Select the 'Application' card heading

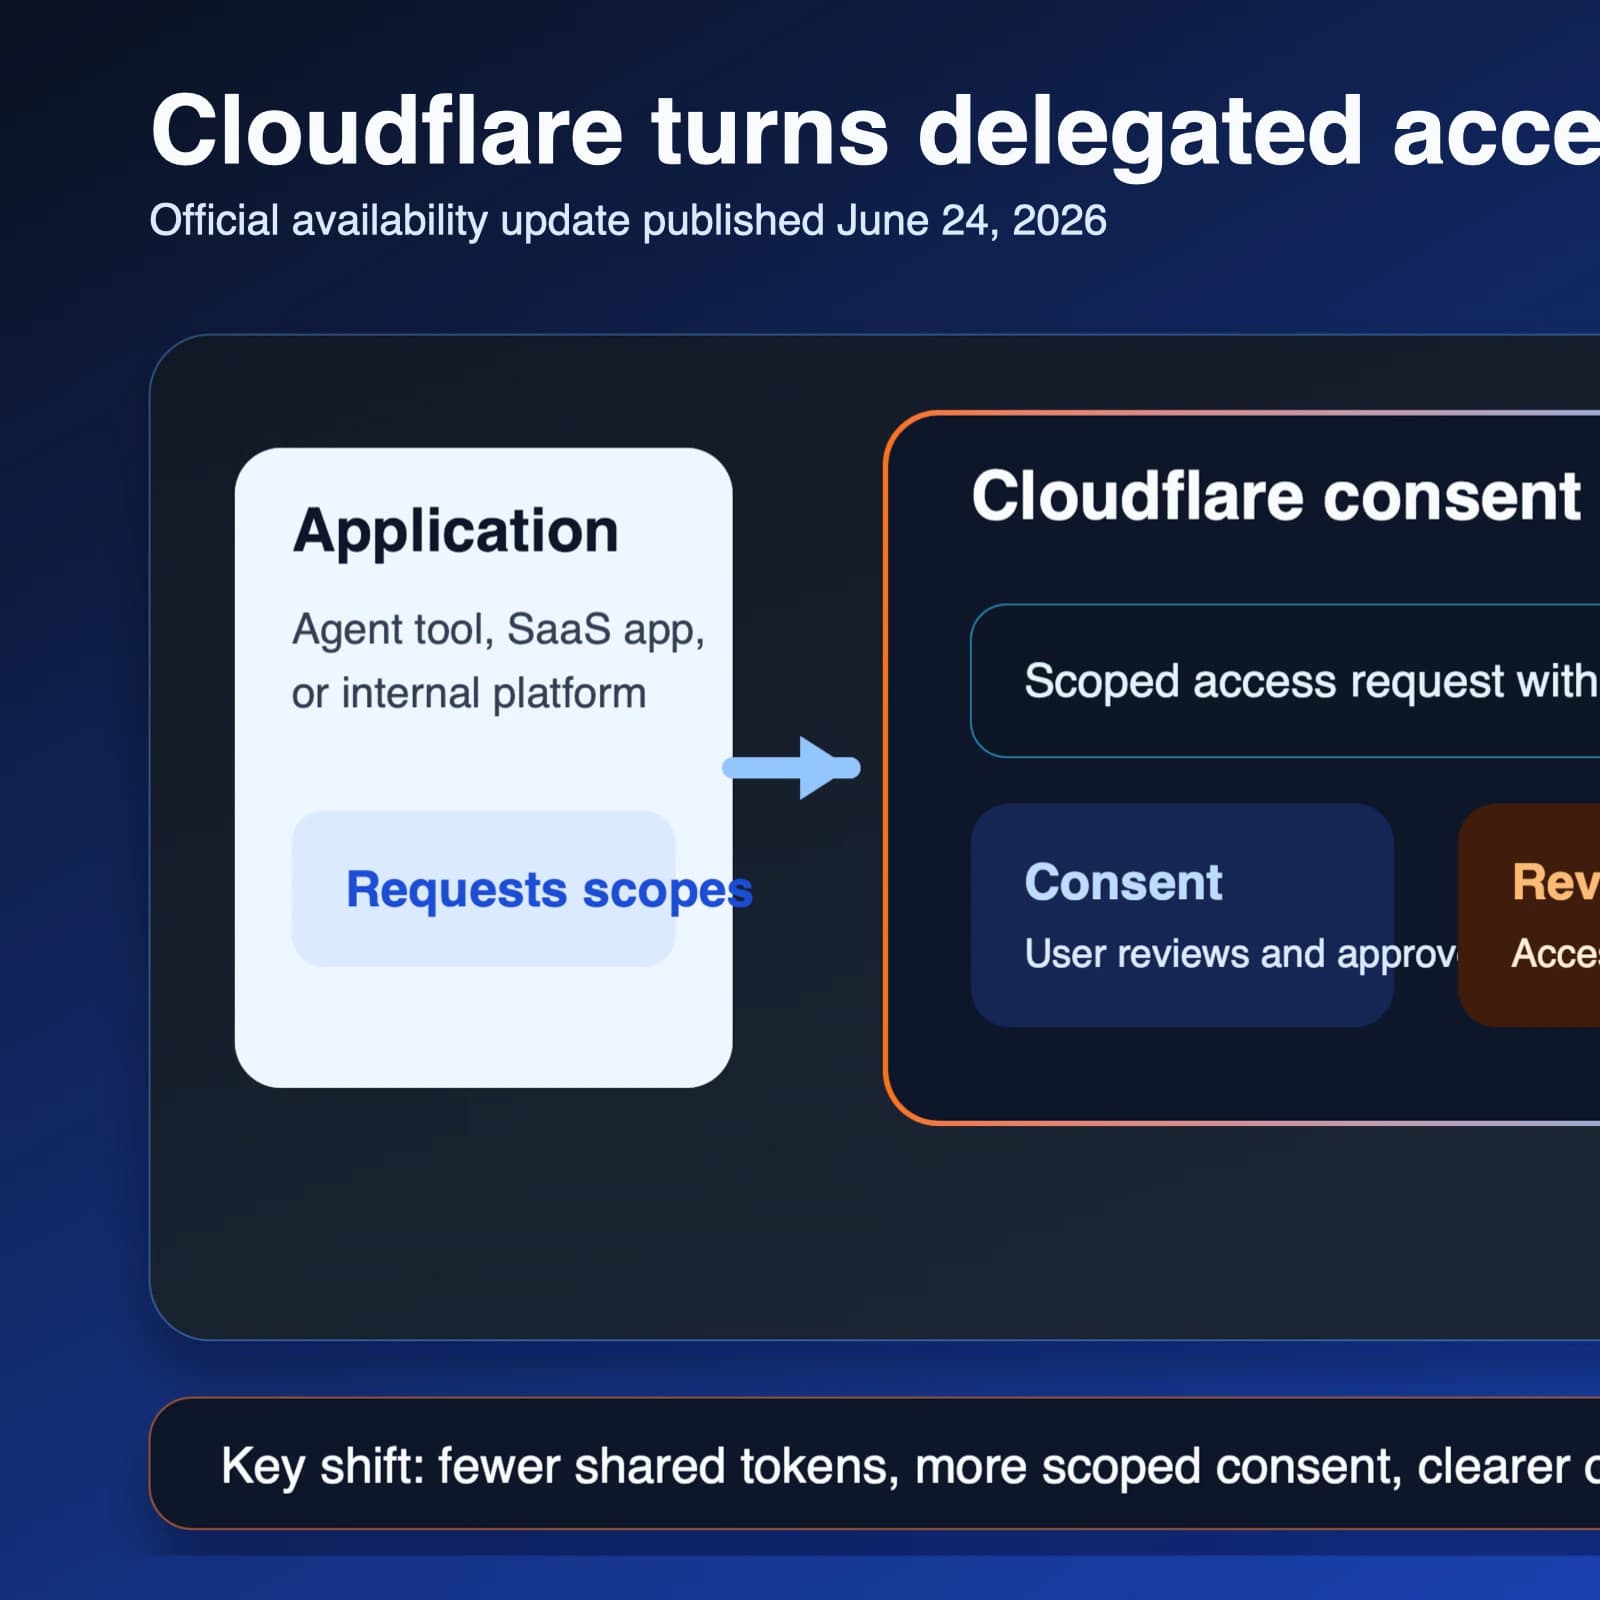tap(456, 530)
